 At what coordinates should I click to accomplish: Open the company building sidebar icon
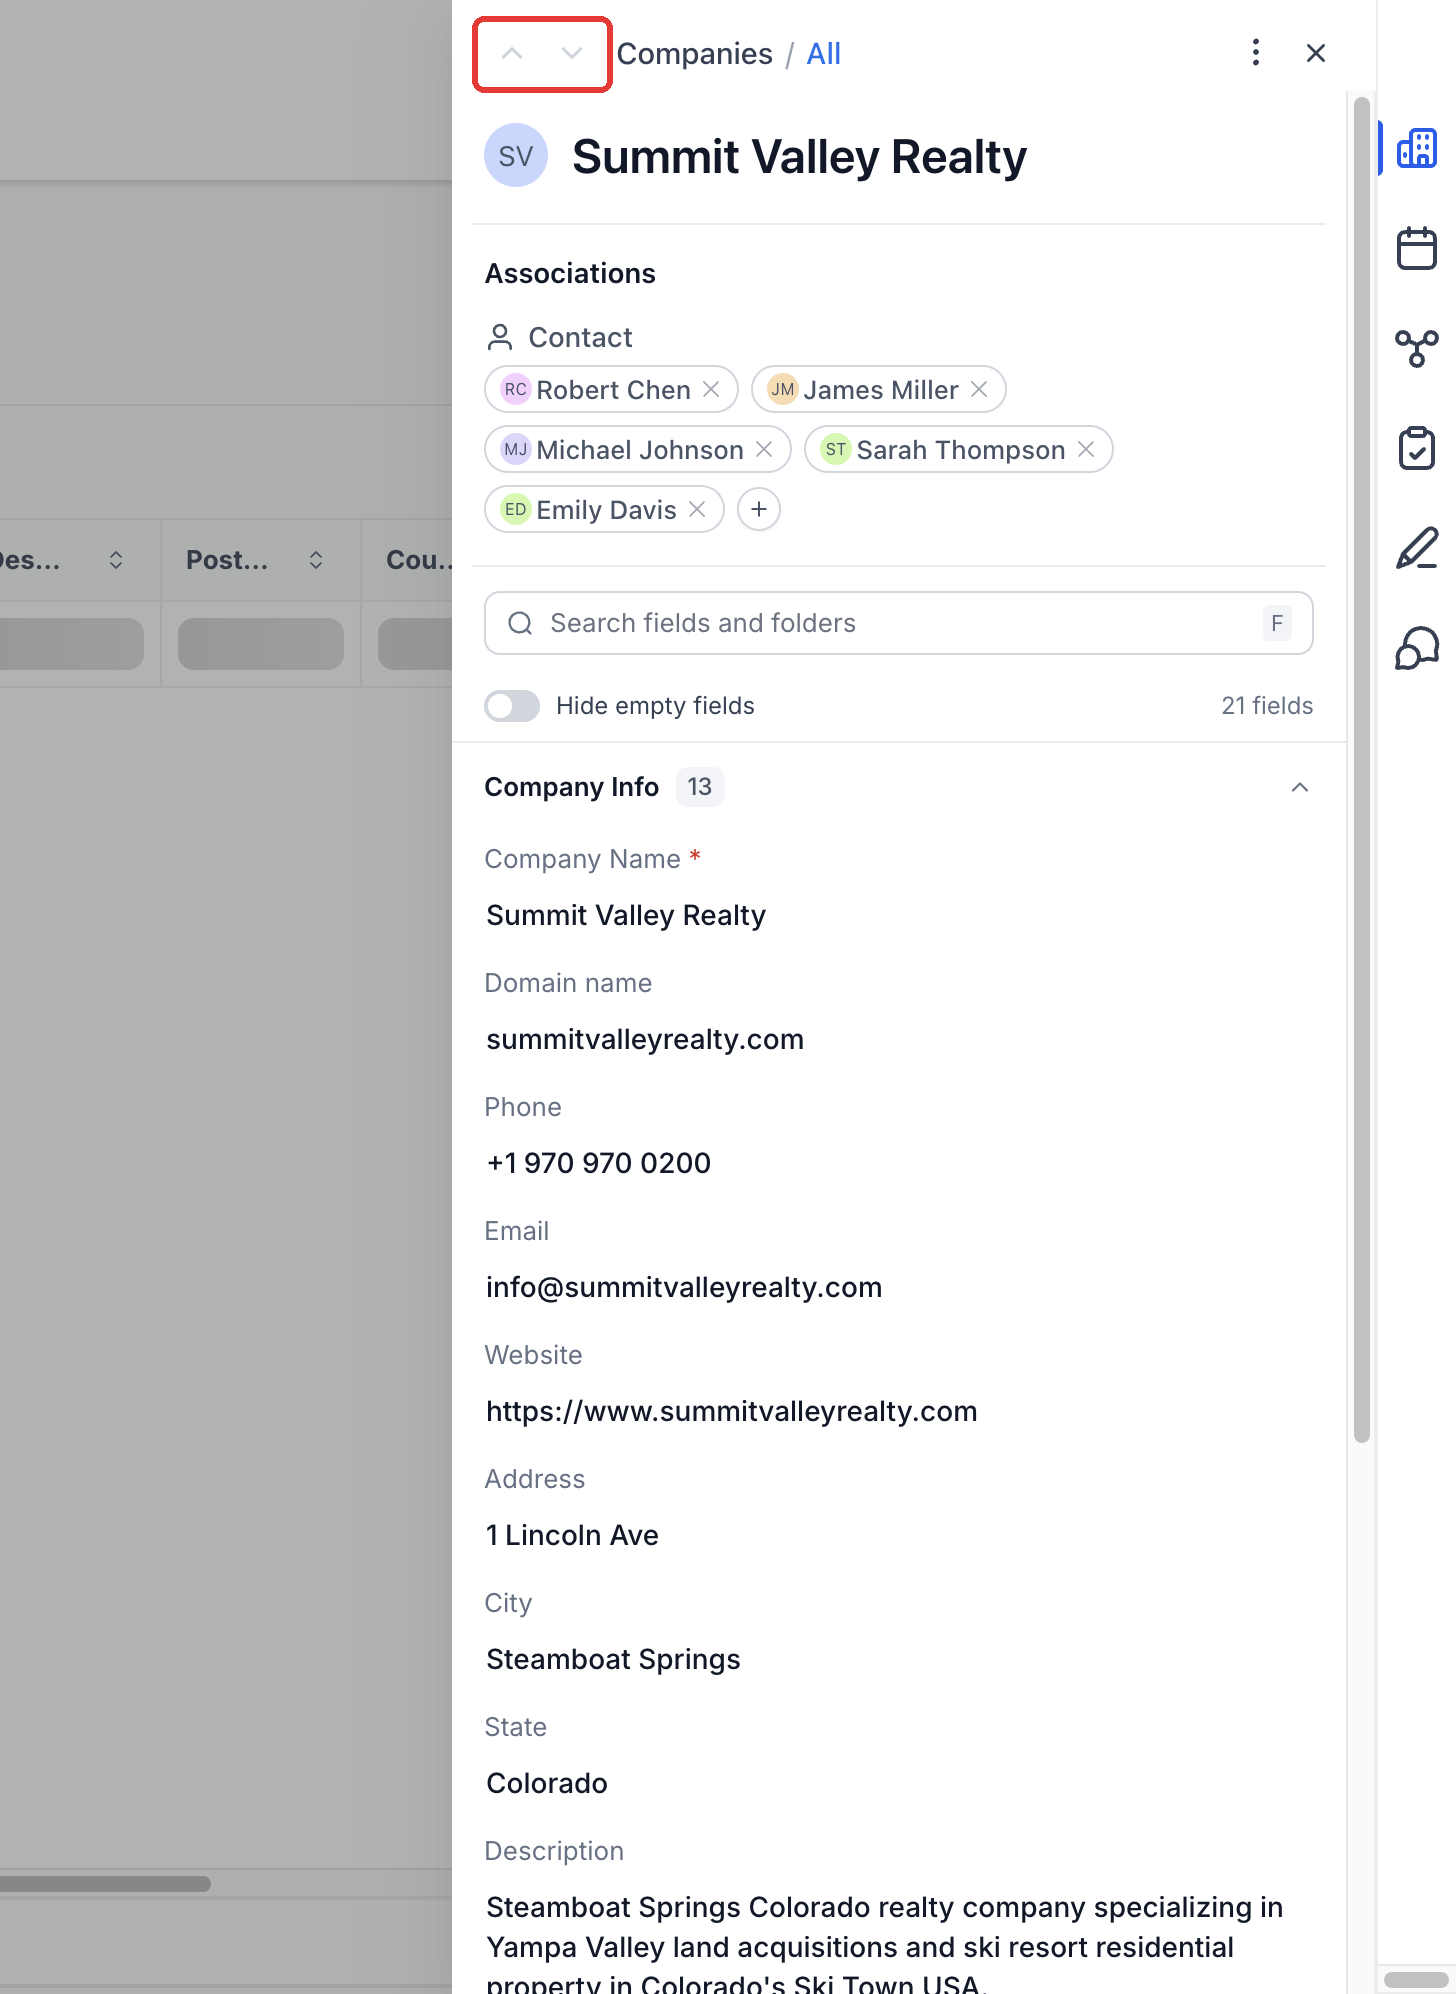click(1416, 148)
